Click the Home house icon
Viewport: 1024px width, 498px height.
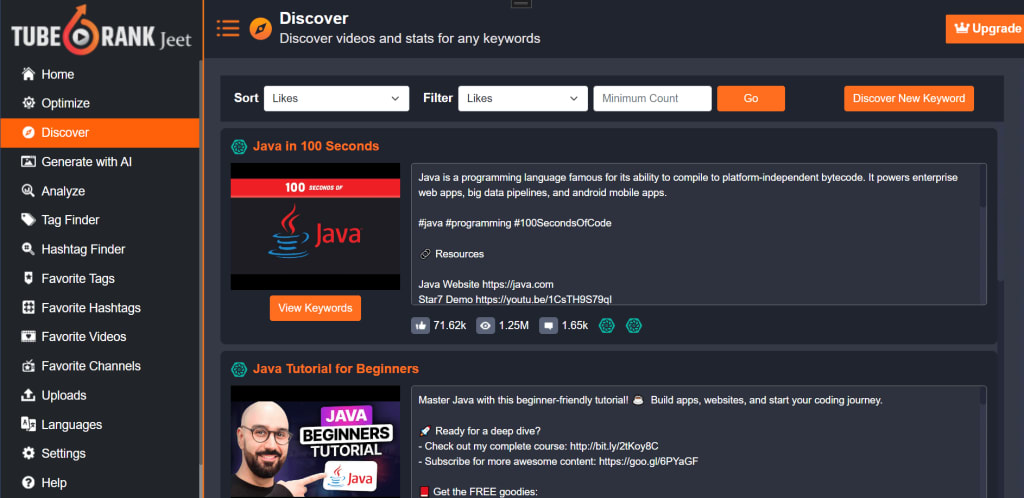coord(28,74)
